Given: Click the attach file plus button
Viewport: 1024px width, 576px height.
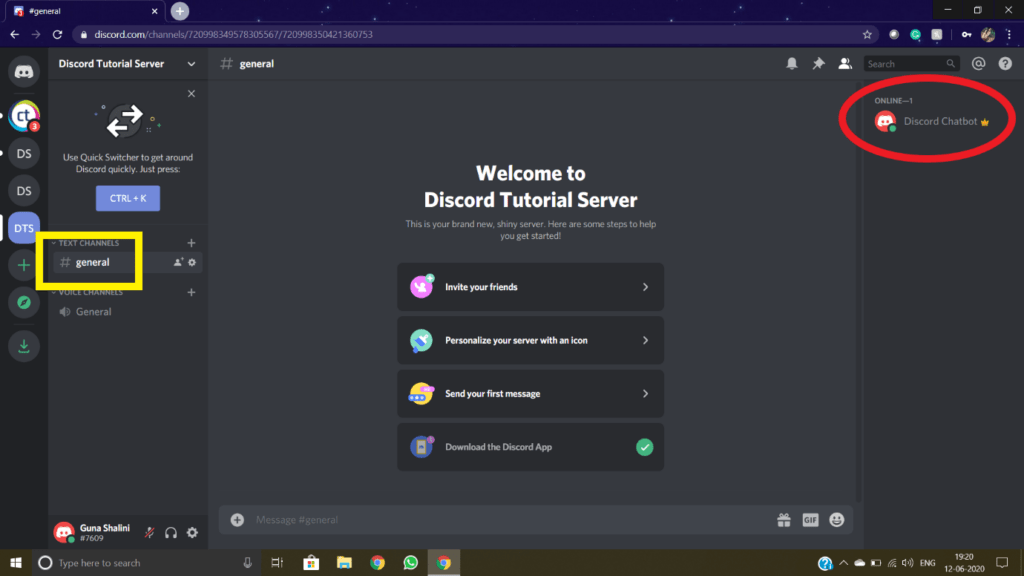Looking at the screenshot, I should click(x=237, y=520).
